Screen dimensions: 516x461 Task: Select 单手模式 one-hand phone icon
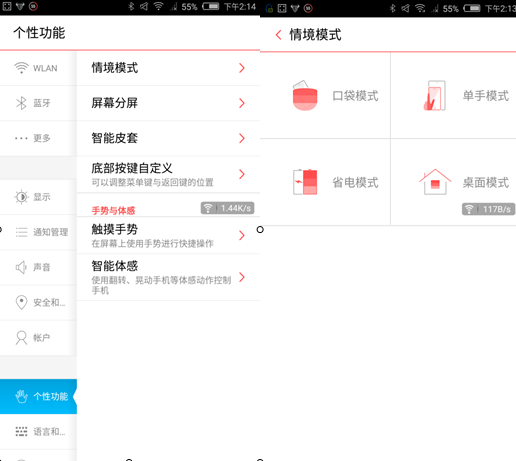(x=435, y=96)
